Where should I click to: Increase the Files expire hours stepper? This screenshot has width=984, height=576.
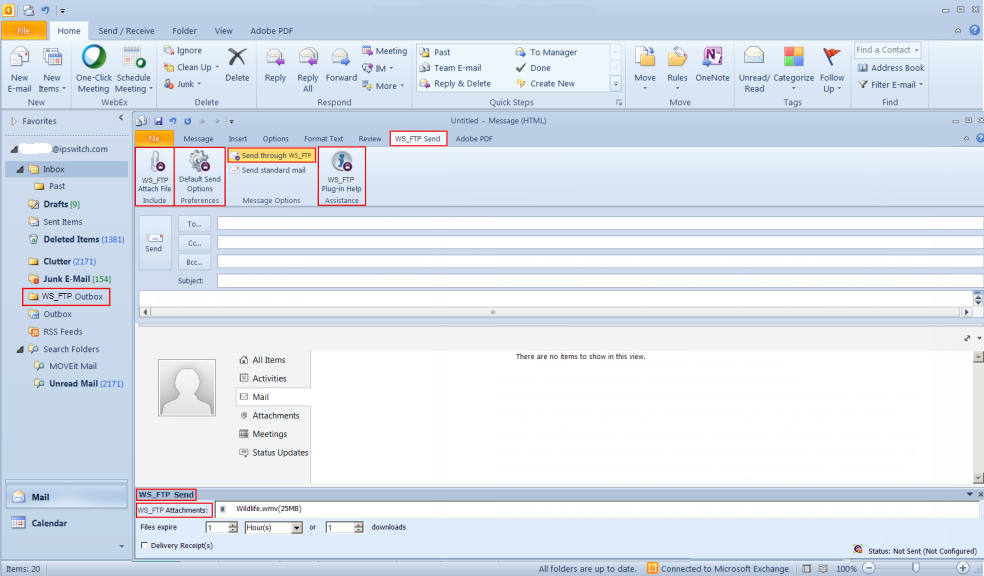pos(233,525)
